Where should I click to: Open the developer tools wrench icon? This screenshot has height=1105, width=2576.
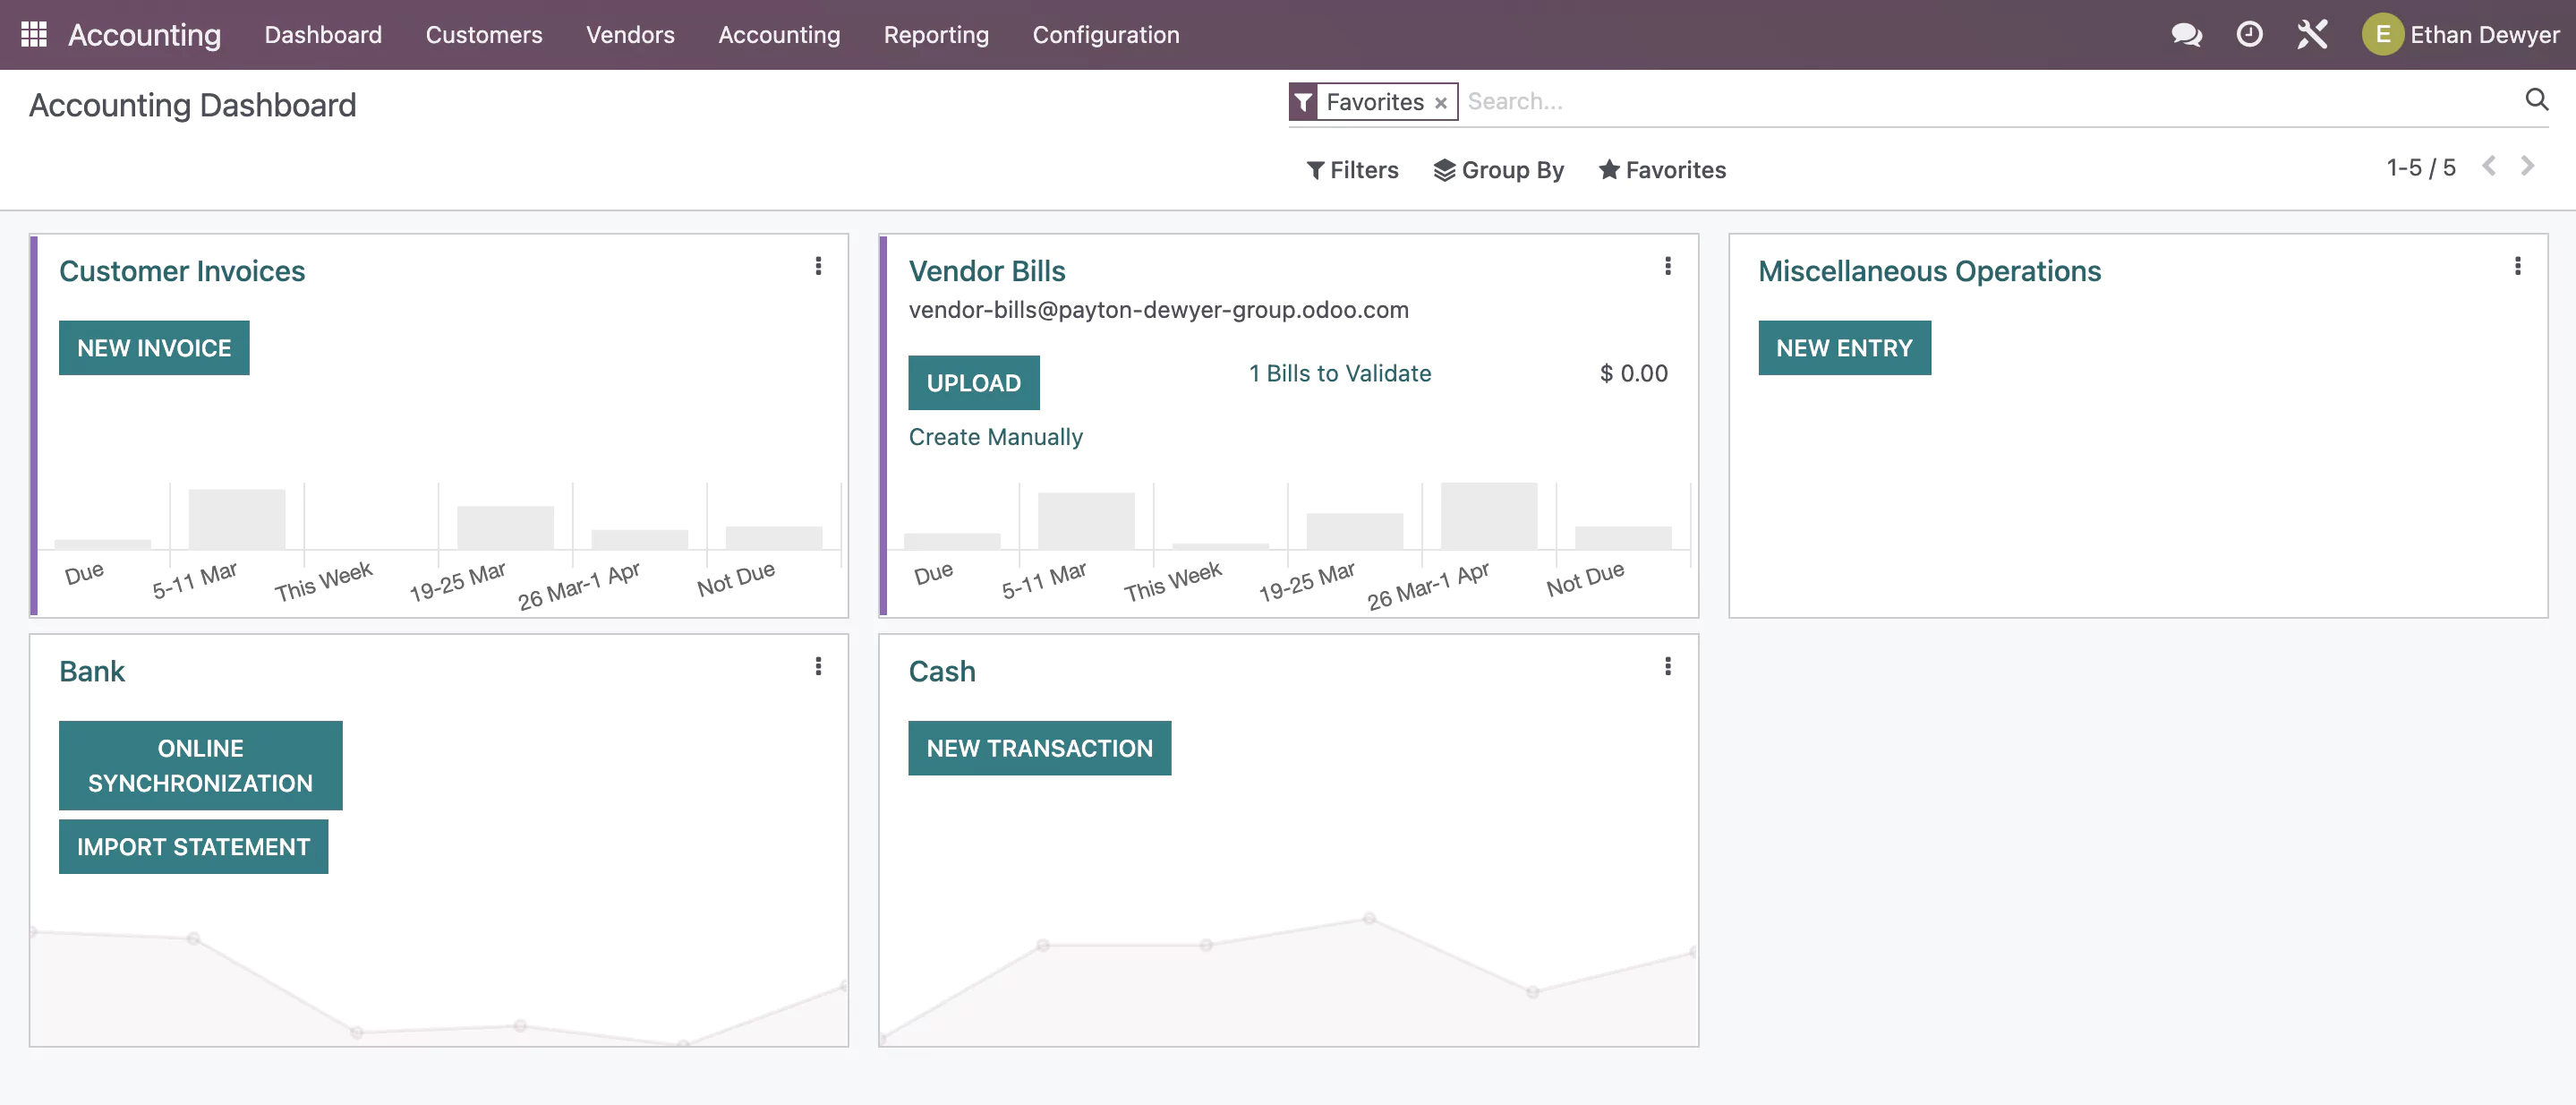point(2312,34)
